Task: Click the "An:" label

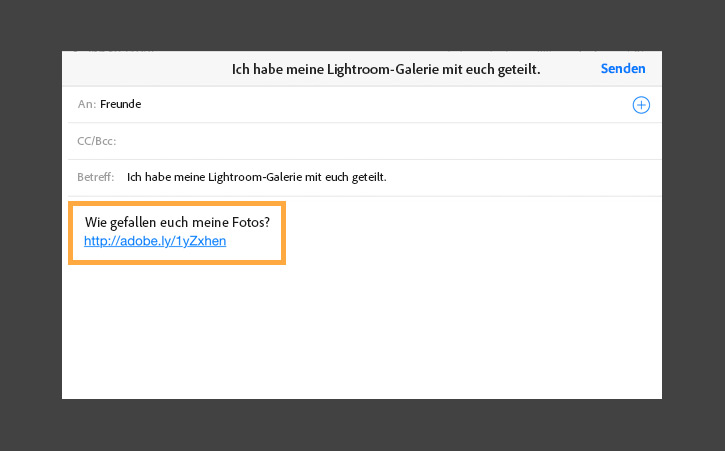Action: point(87,104)
